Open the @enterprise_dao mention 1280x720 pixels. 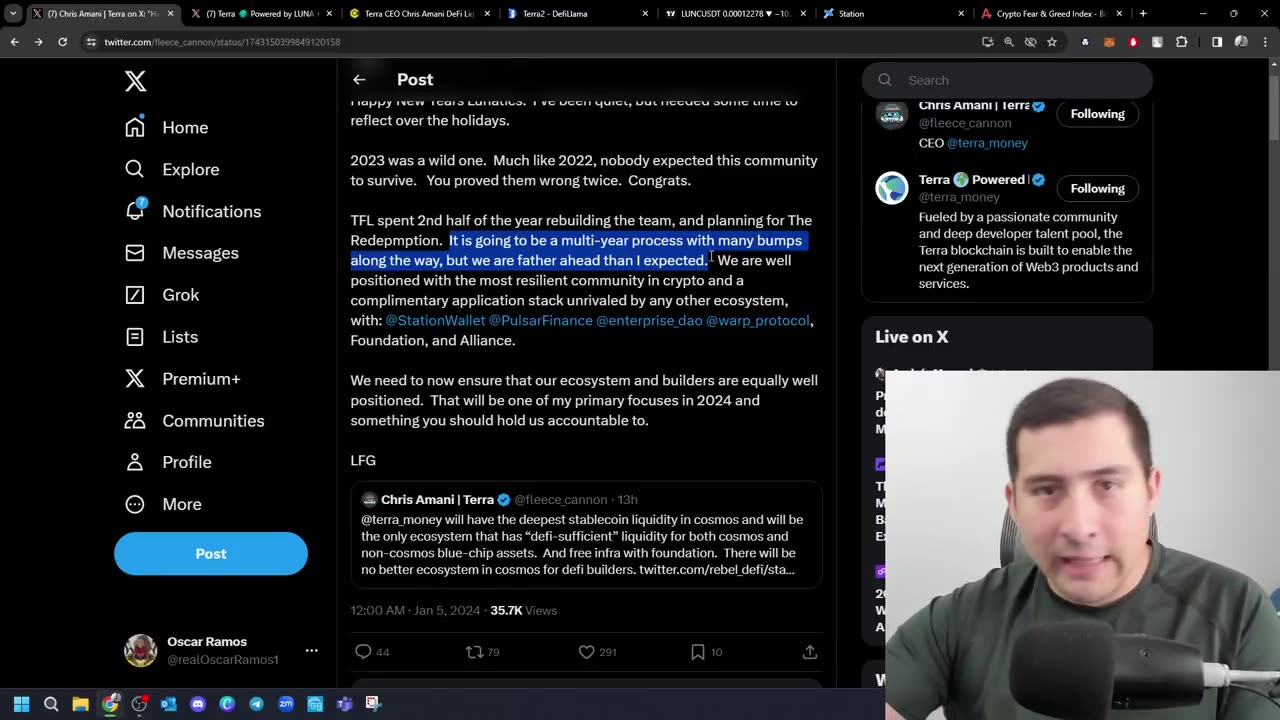point(649,320)
